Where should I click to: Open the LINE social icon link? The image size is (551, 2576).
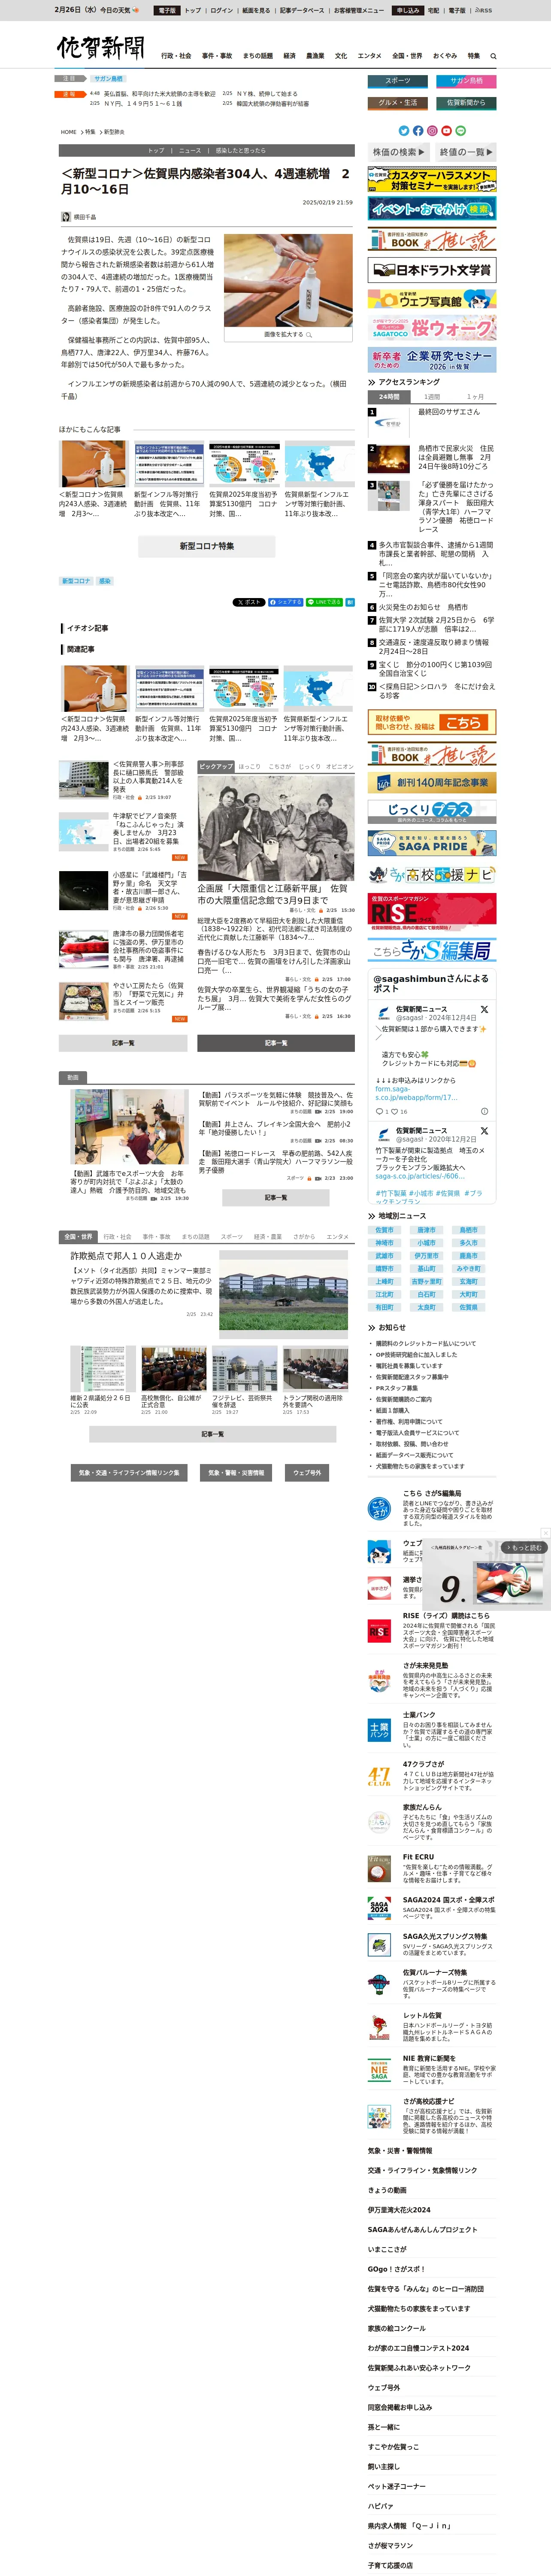click(x=460, y=131)
